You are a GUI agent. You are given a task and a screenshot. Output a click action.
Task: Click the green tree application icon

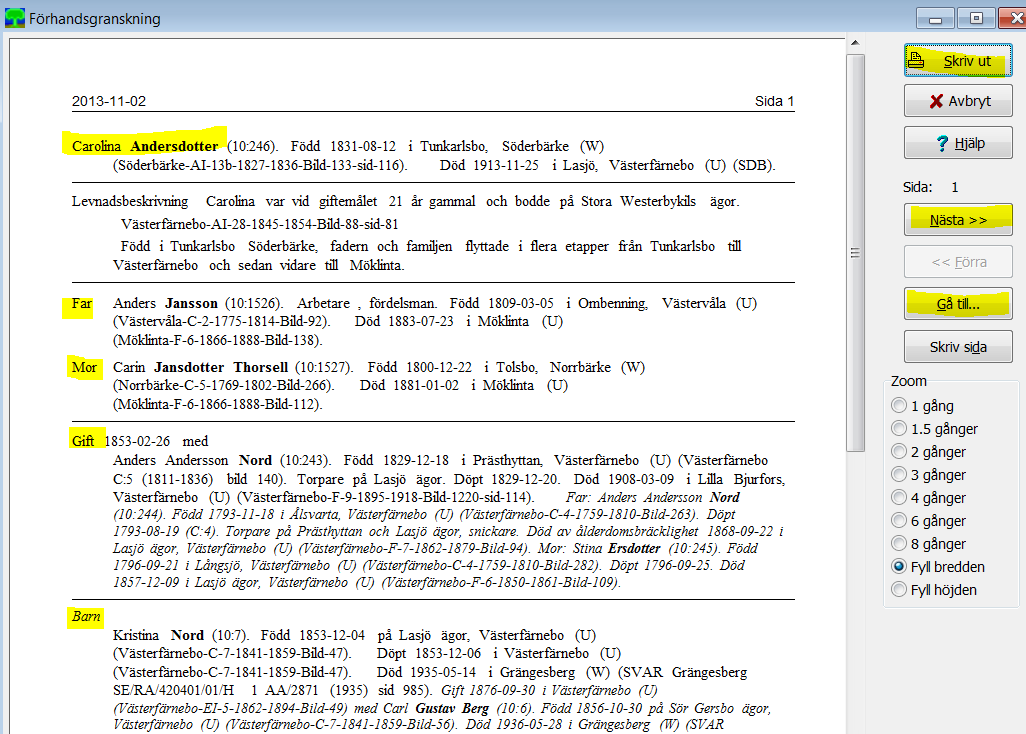tap(14, 18)
